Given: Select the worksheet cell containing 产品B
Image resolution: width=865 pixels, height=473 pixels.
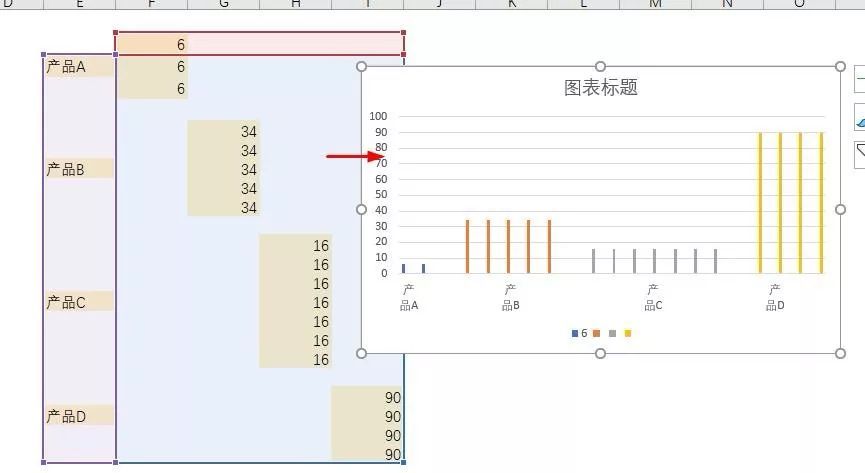Looking at the screenshot, I should point(79,168).
